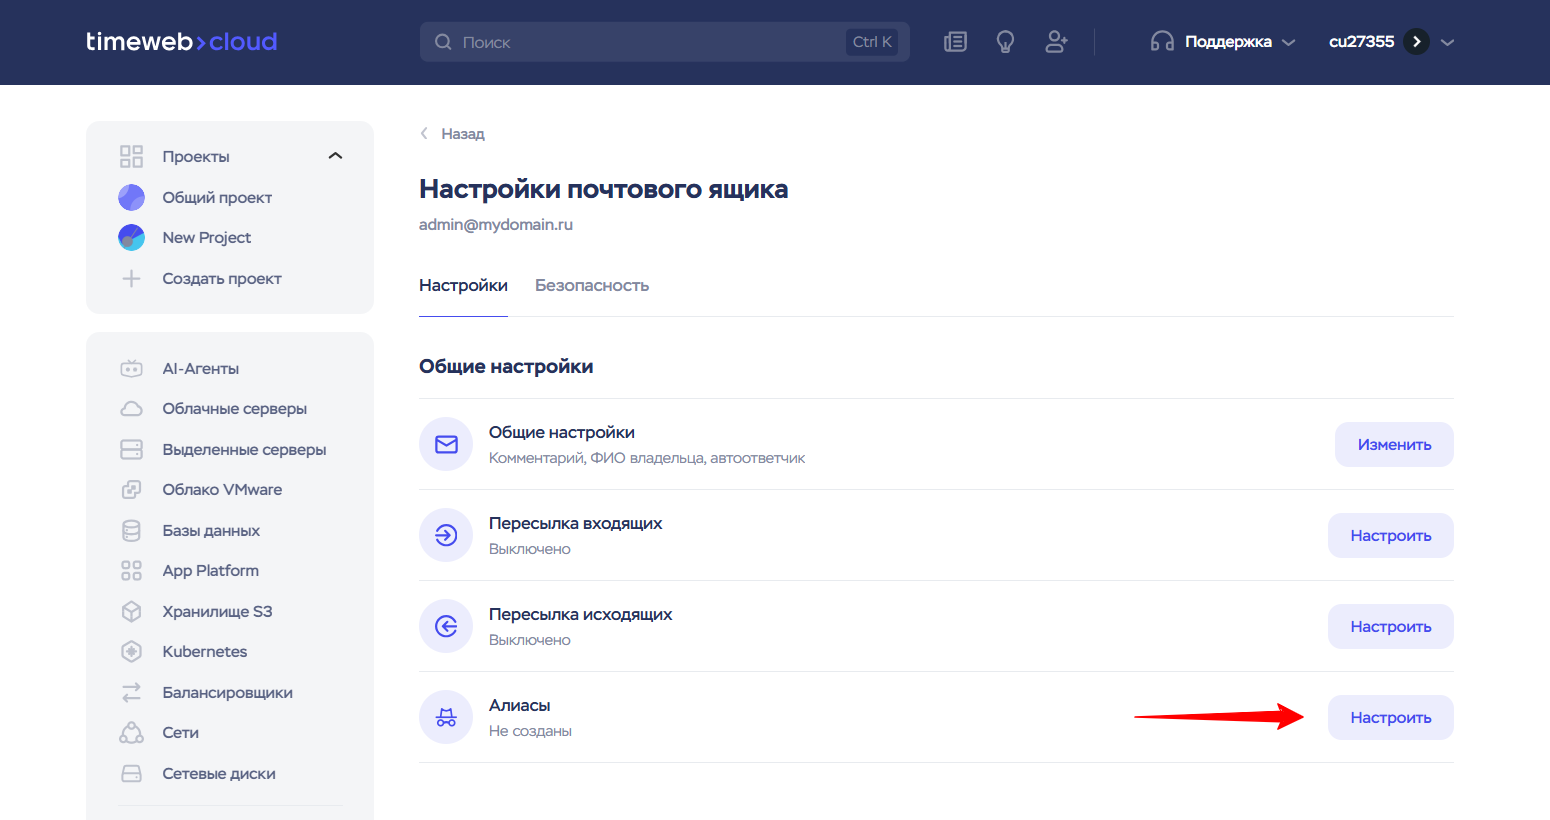
Task: Open Сетевые диски in sidebar
Action: point(219,773)
